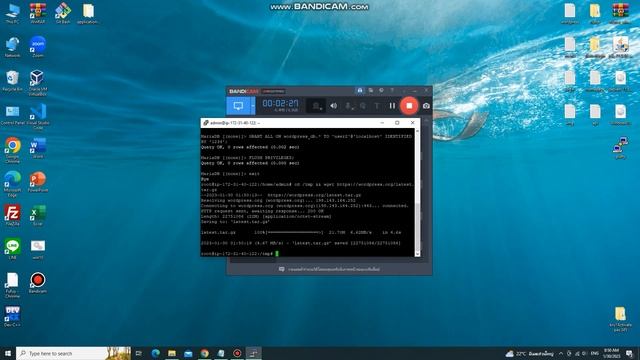Screen dimensions: 640x360
Task: Switch to Bandicam on taskbar
Action: (237, 353)
